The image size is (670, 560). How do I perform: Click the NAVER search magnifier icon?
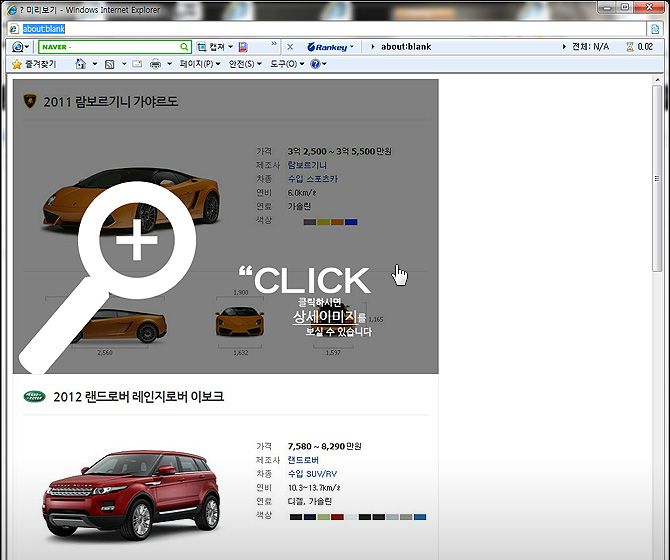click(184, 47)
